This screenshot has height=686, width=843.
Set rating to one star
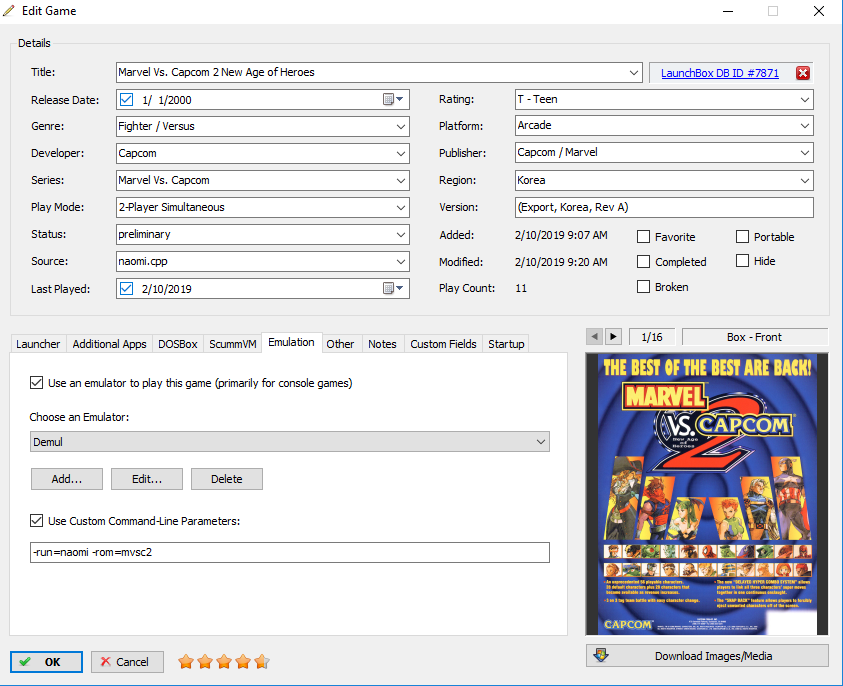click(x=186, y=662)
